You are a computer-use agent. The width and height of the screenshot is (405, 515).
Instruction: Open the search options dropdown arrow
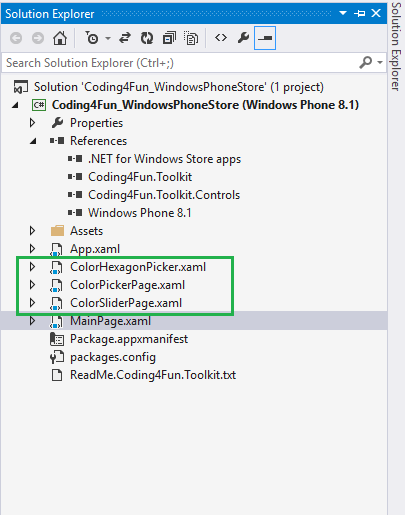click(x=380, y=62)
